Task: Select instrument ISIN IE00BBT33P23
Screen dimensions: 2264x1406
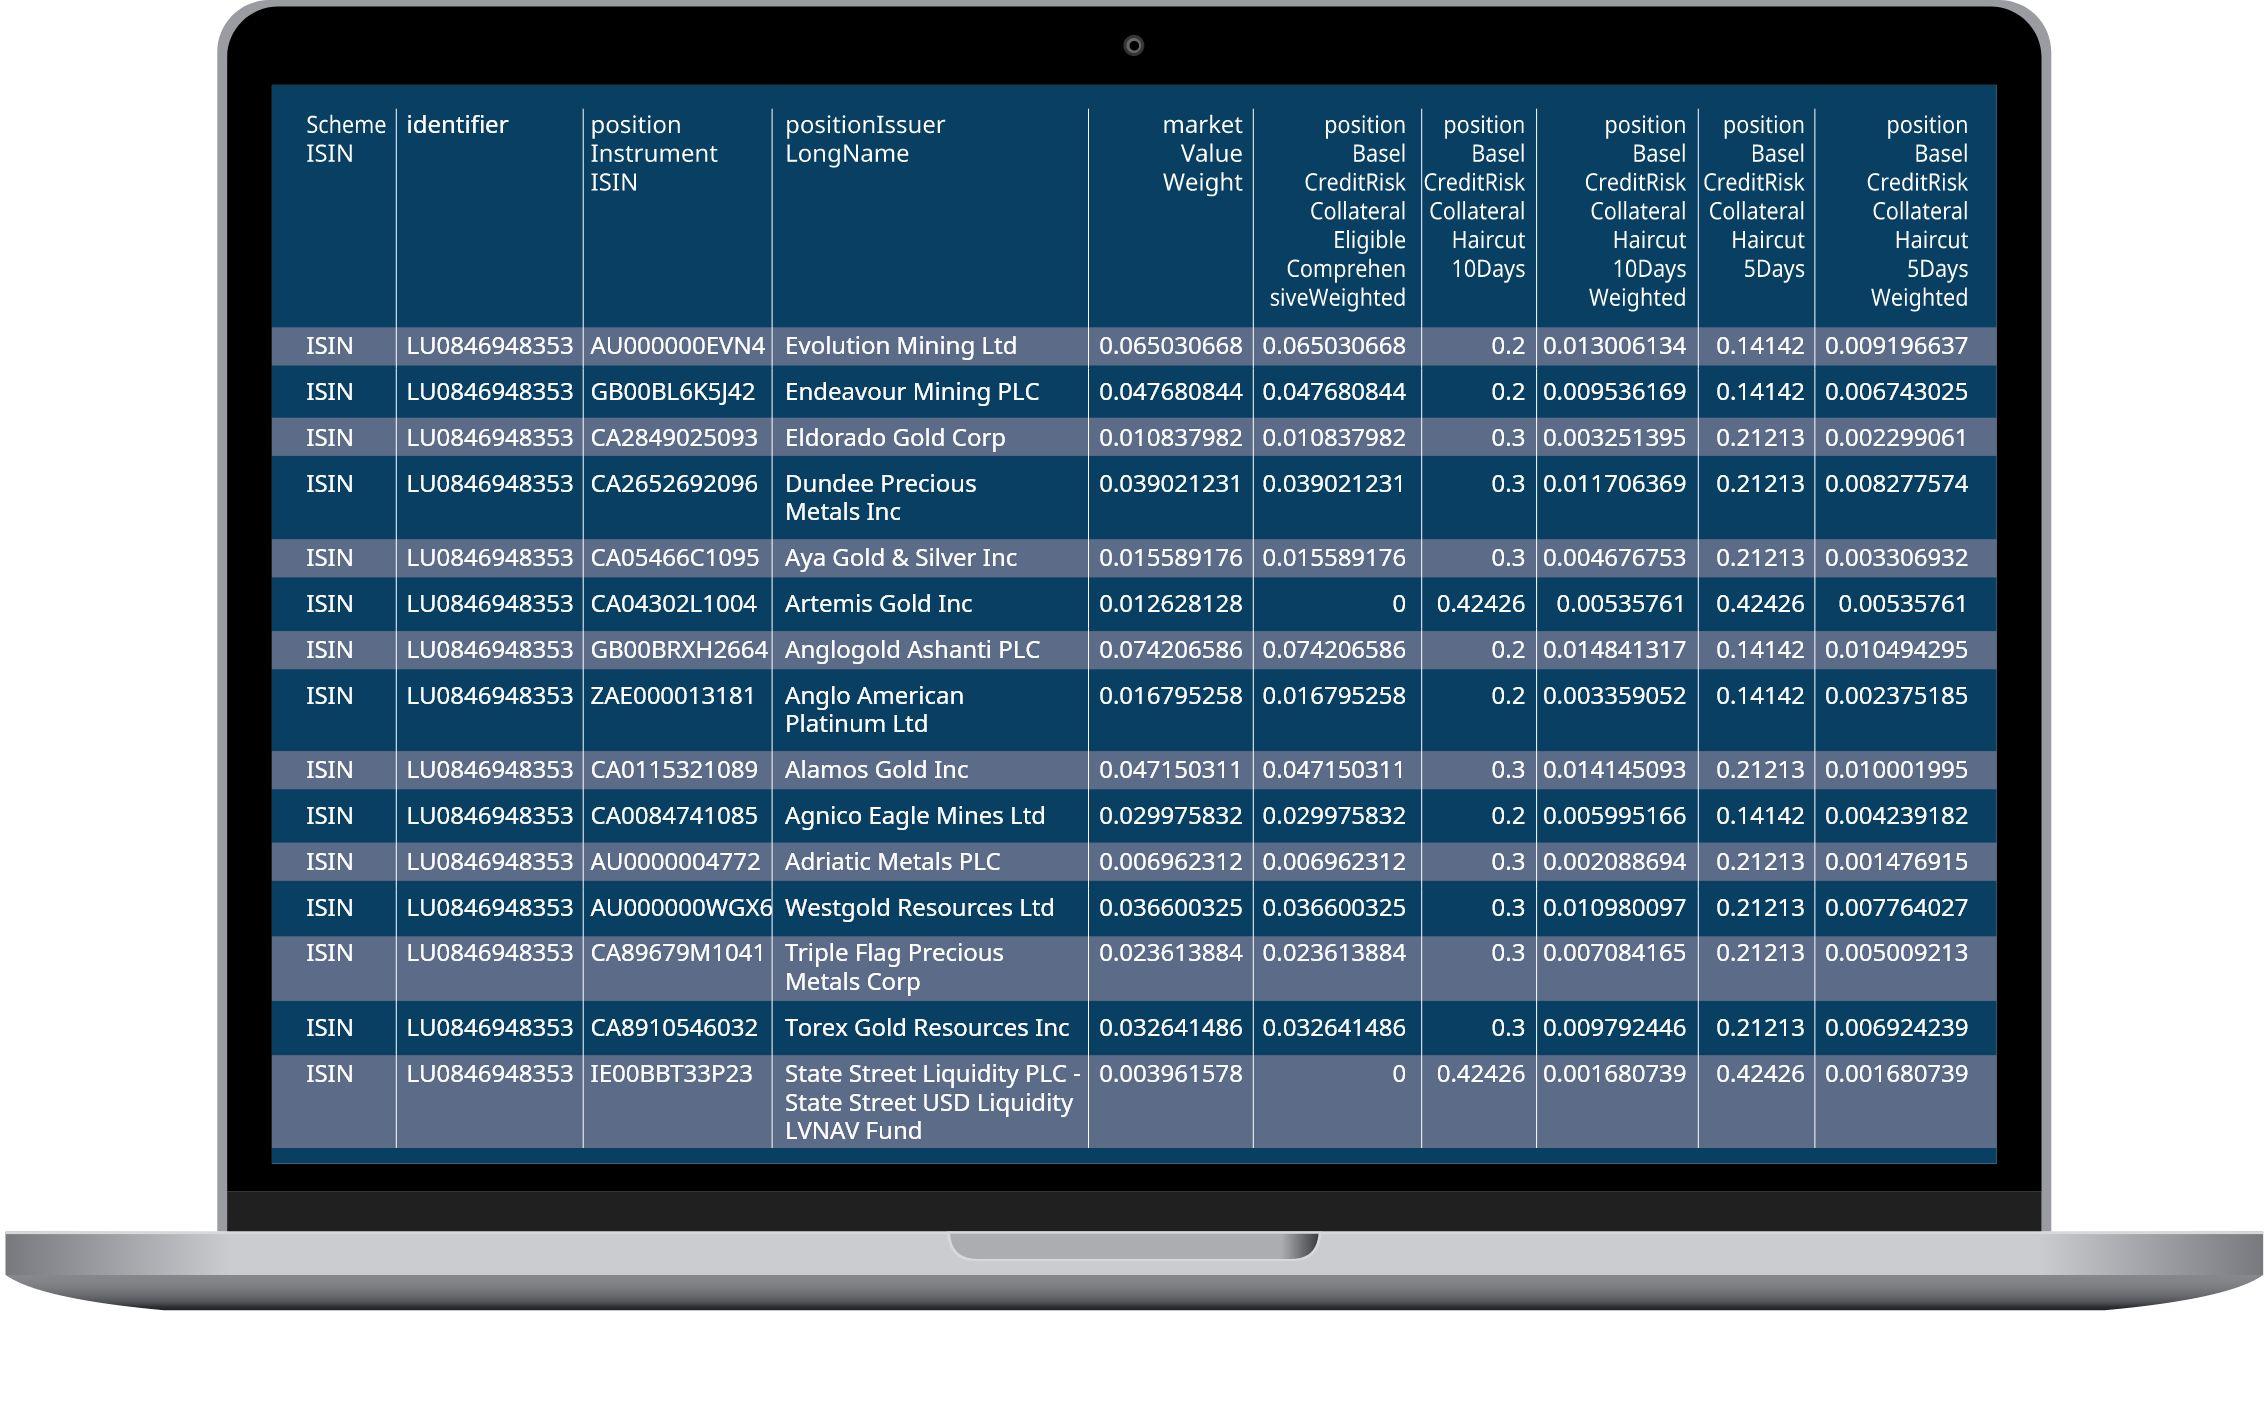Action: tap(670, 1074)
